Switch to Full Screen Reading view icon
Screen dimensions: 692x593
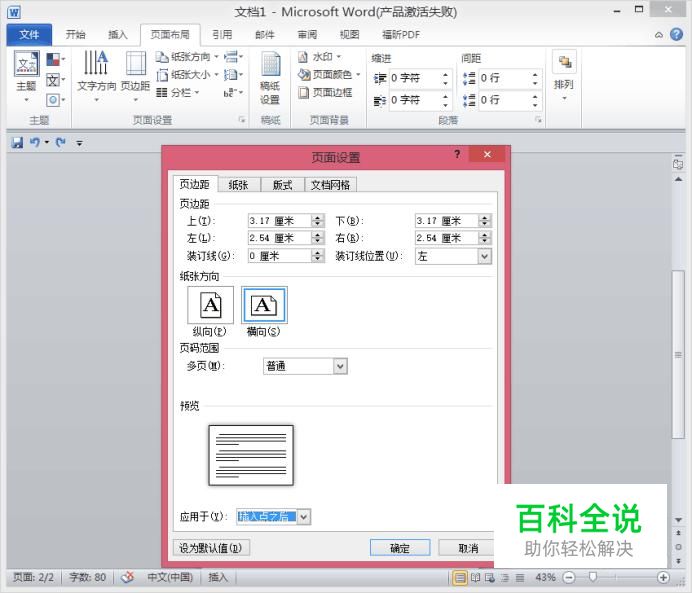click(475, 577)
